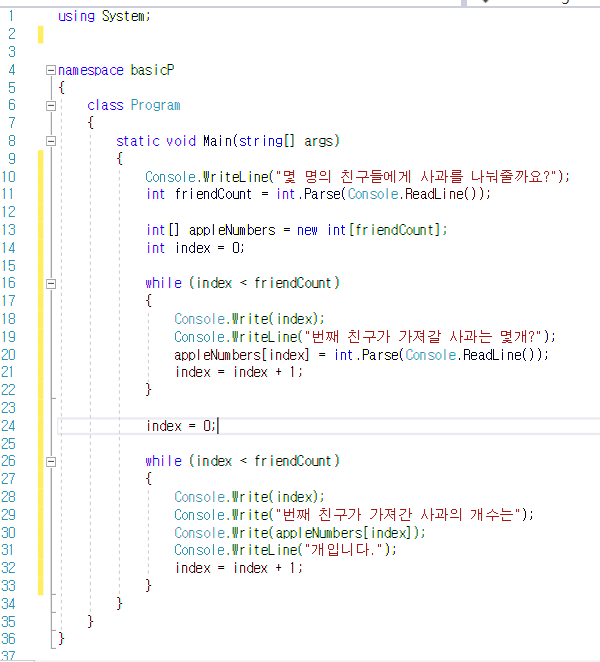Click the string "몇 명의 친구들에게 사과를 나눠줄까요?"
The width and height of the screenshot is (600, 662).
tap(416, 176)
